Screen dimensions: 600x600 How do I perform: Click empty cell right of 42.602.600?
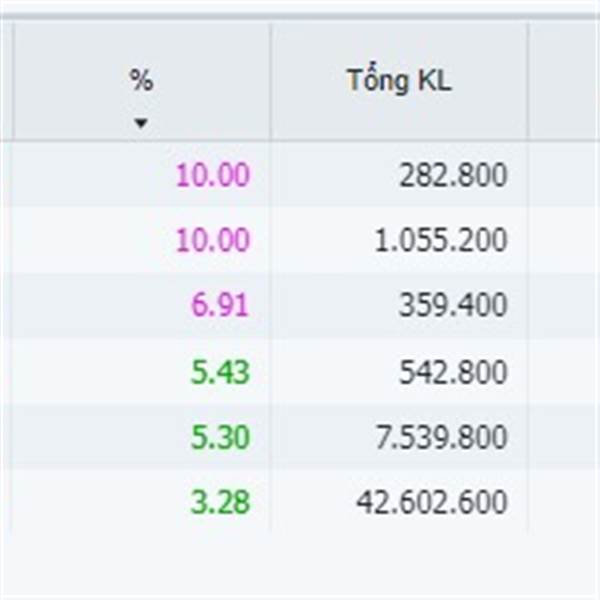click(564, 502)
